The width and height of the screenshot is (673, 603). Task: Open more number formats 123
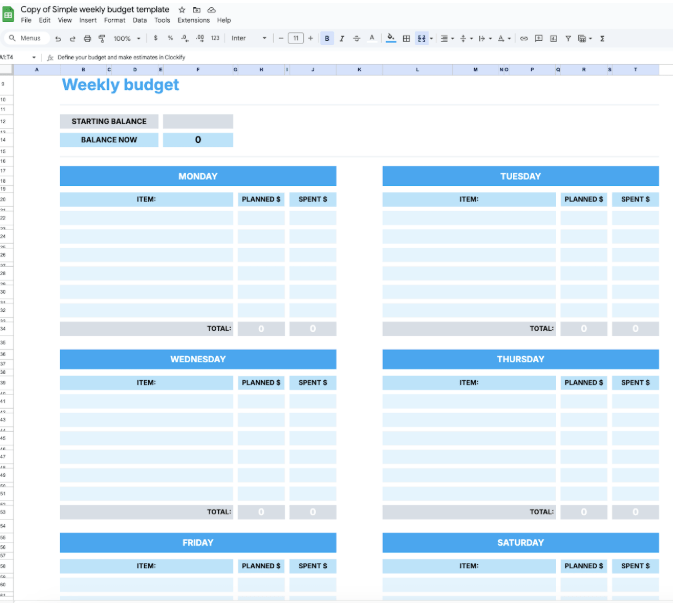215,38
